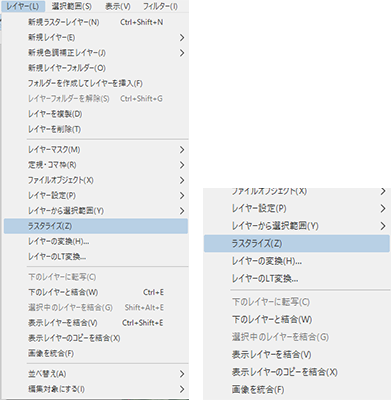The height and width of the screenshot is (400, 391).
Task: Expand the 編集対象にする(I) submenu
Action: (x=96, y=389)
